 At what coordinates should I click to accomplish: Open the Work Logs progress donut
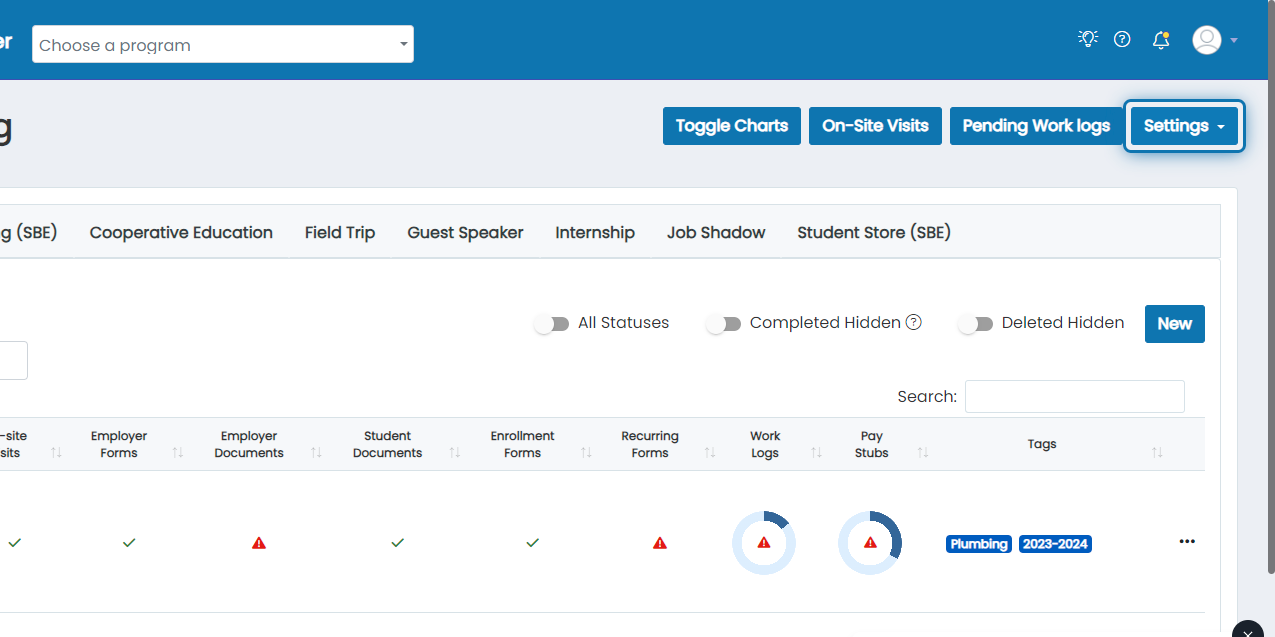click(x=764, y=543)
